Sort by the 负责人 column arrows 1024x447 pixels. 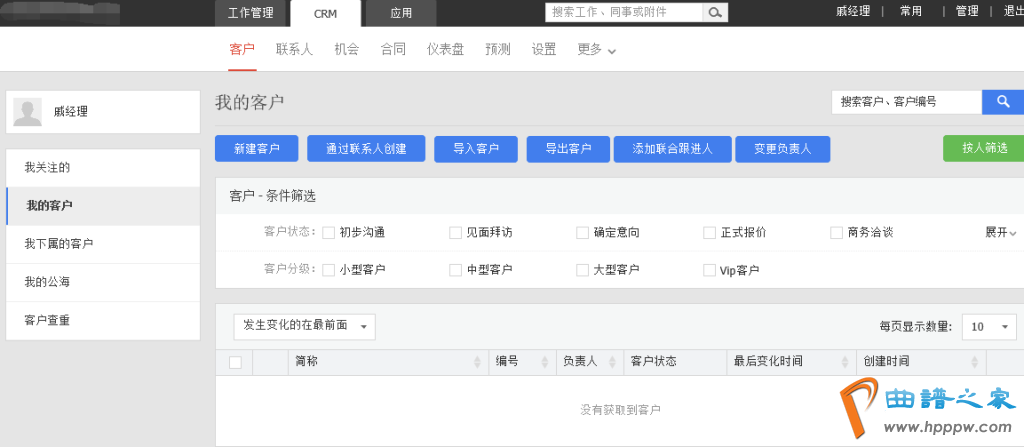[x=611, y=362]
